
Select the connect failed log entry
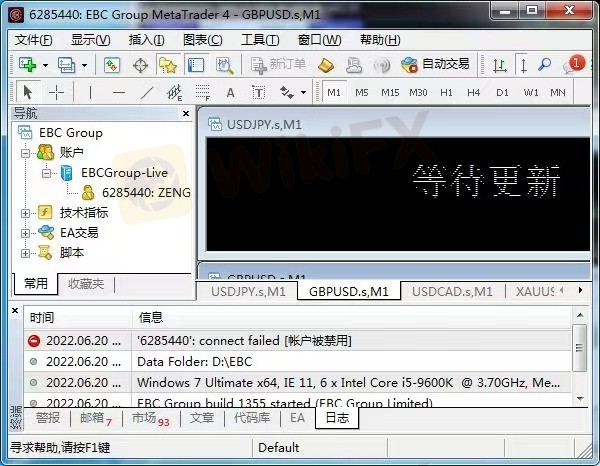[x=298, y=341]
